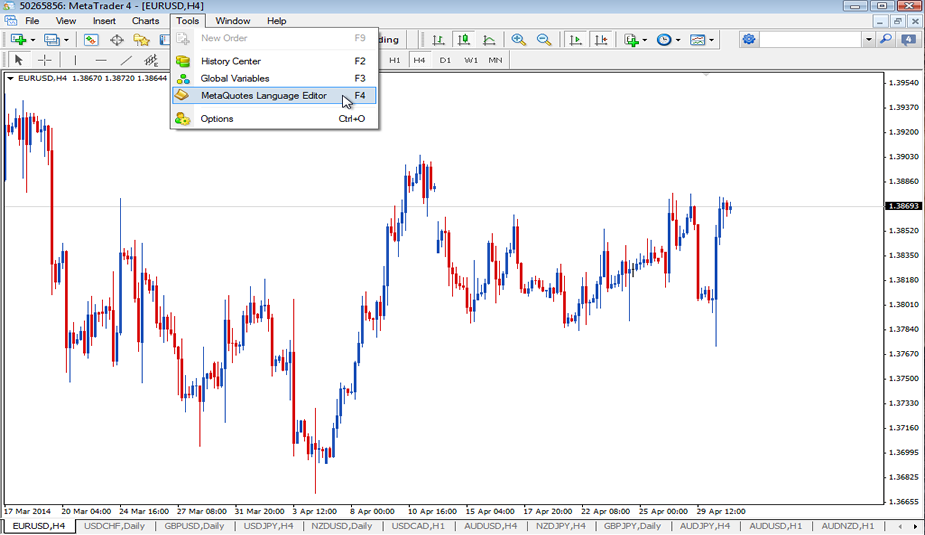Open the Window menu
Viewport: 925px width, 535px height.
click(x=232, y=21)
